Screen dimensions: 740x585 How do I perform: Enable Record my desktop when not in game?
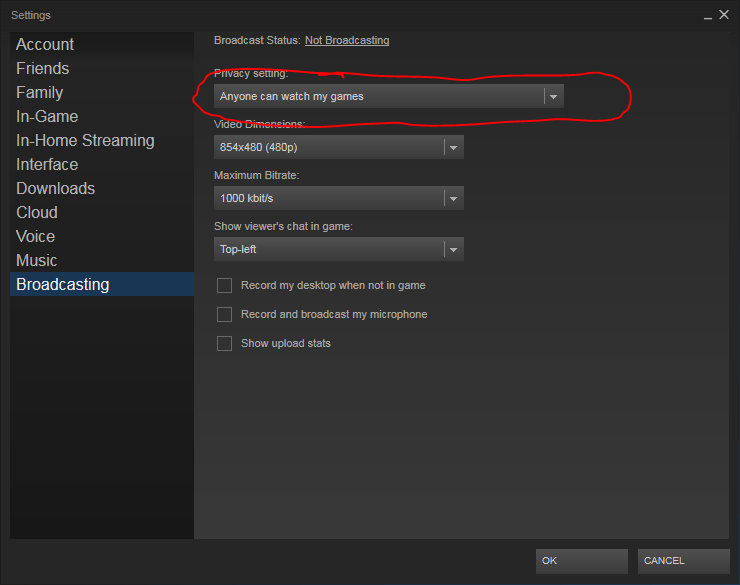(224, 285)
